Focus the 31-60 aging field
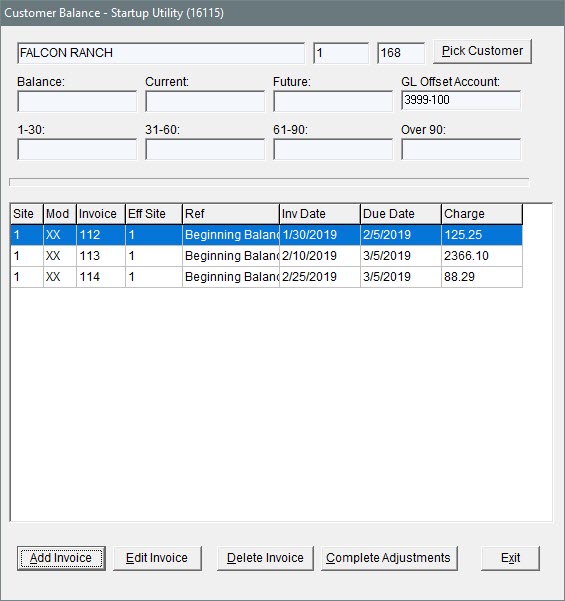The height and width of the screenshot is (601, 565). coord(205,149)
